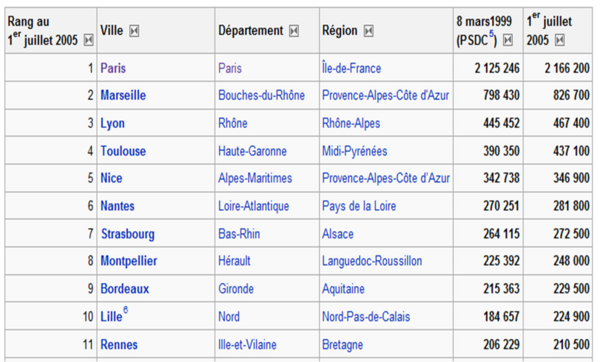The height and width of the screenshot is (362, 600).
Task: Open footnote 6 next to Lille
Action: [x=126, y=310]
